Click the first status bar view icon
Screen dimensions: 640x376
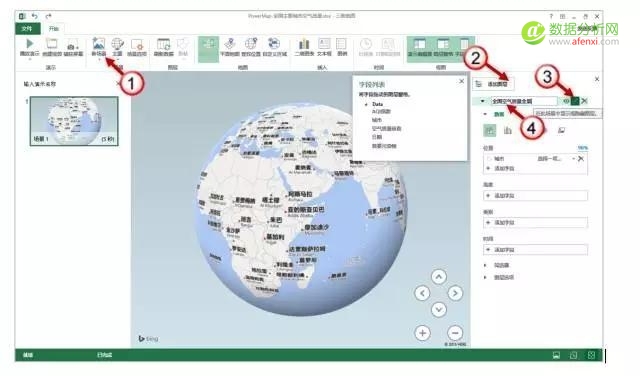[556, 355]
